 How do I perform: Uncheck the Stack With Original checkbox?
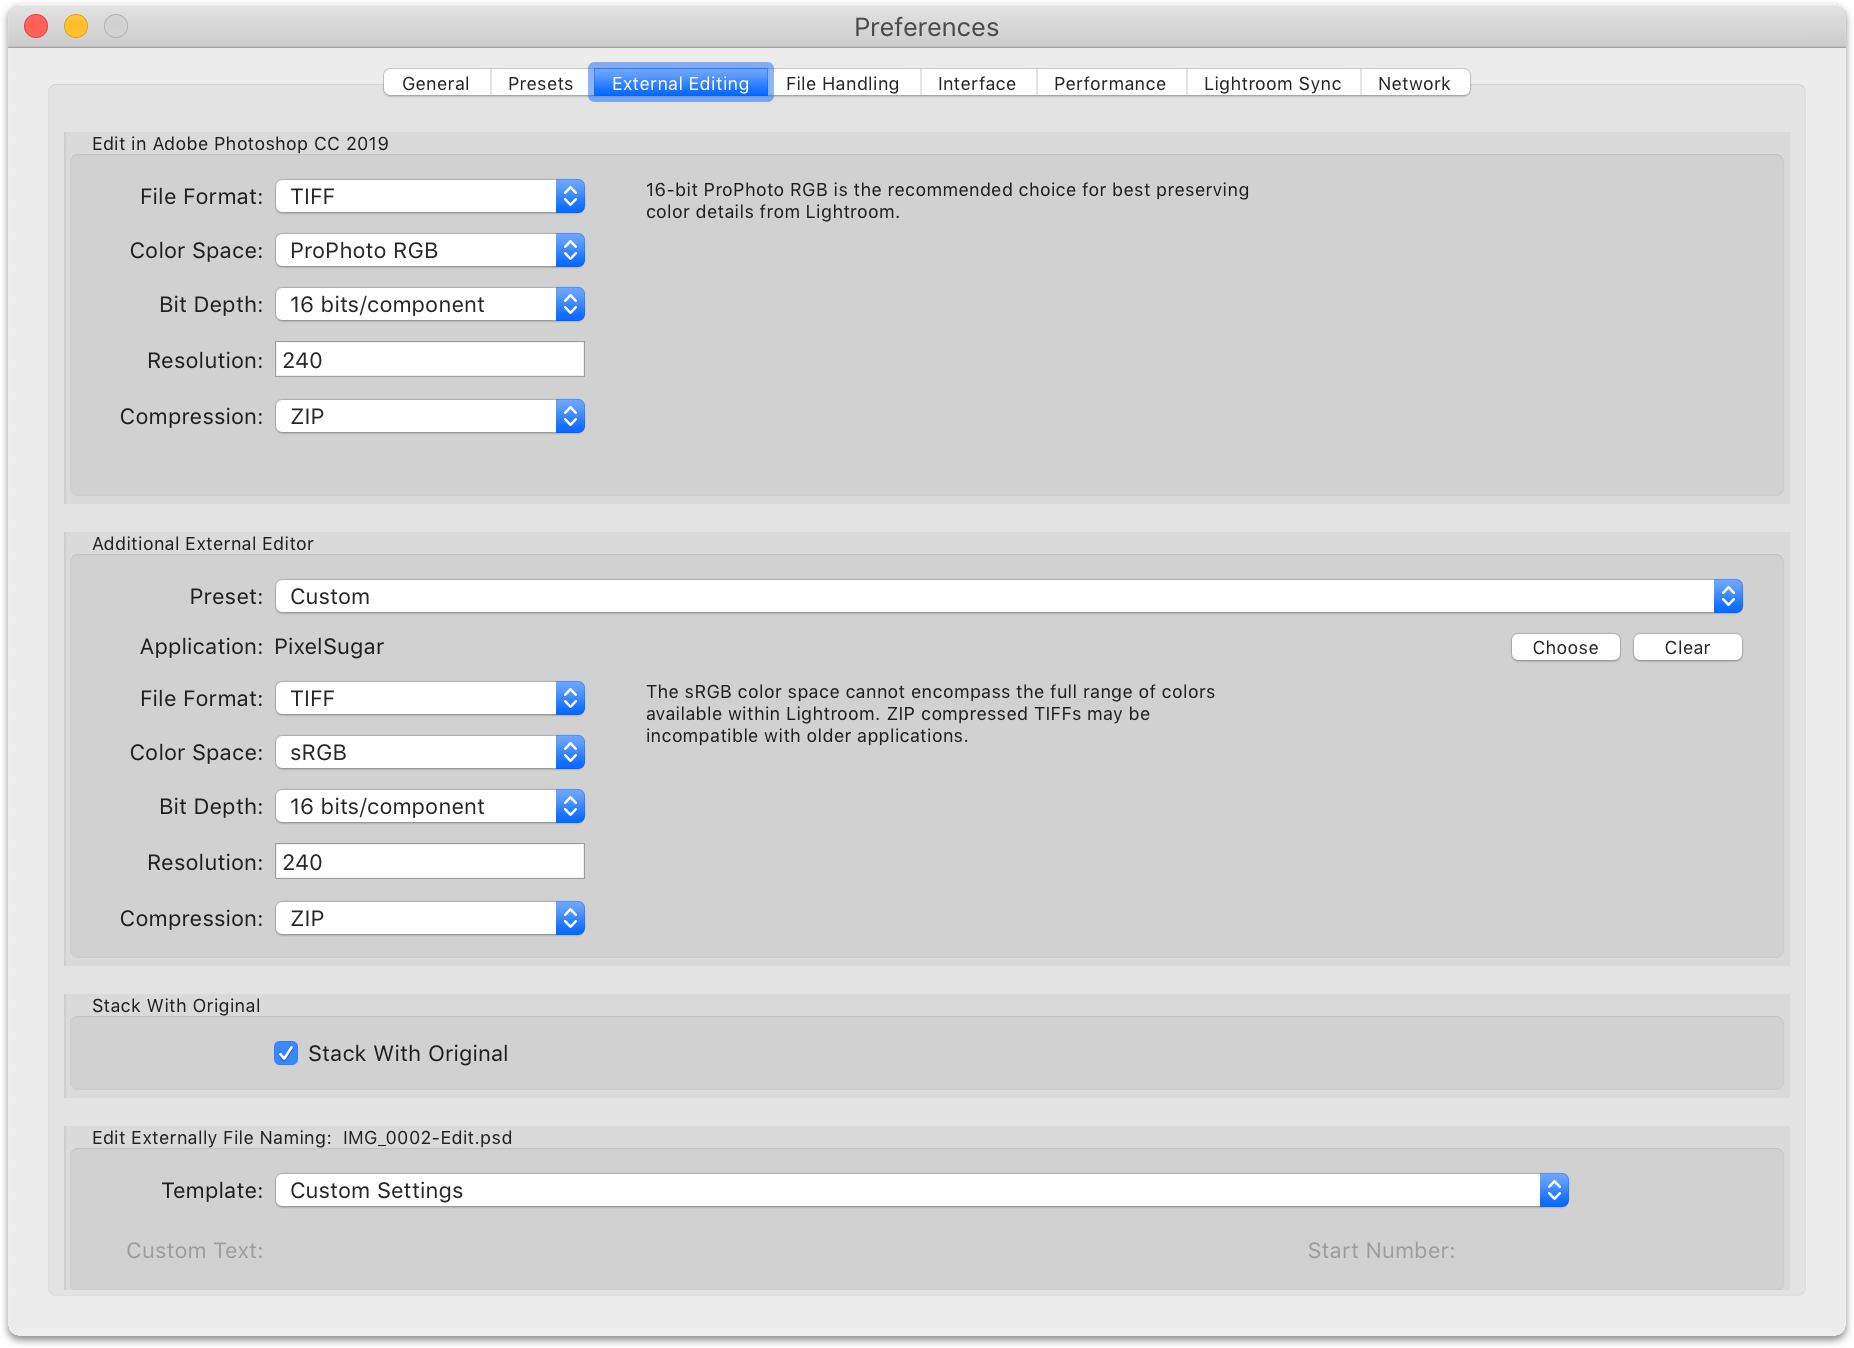coord(286,1053)
